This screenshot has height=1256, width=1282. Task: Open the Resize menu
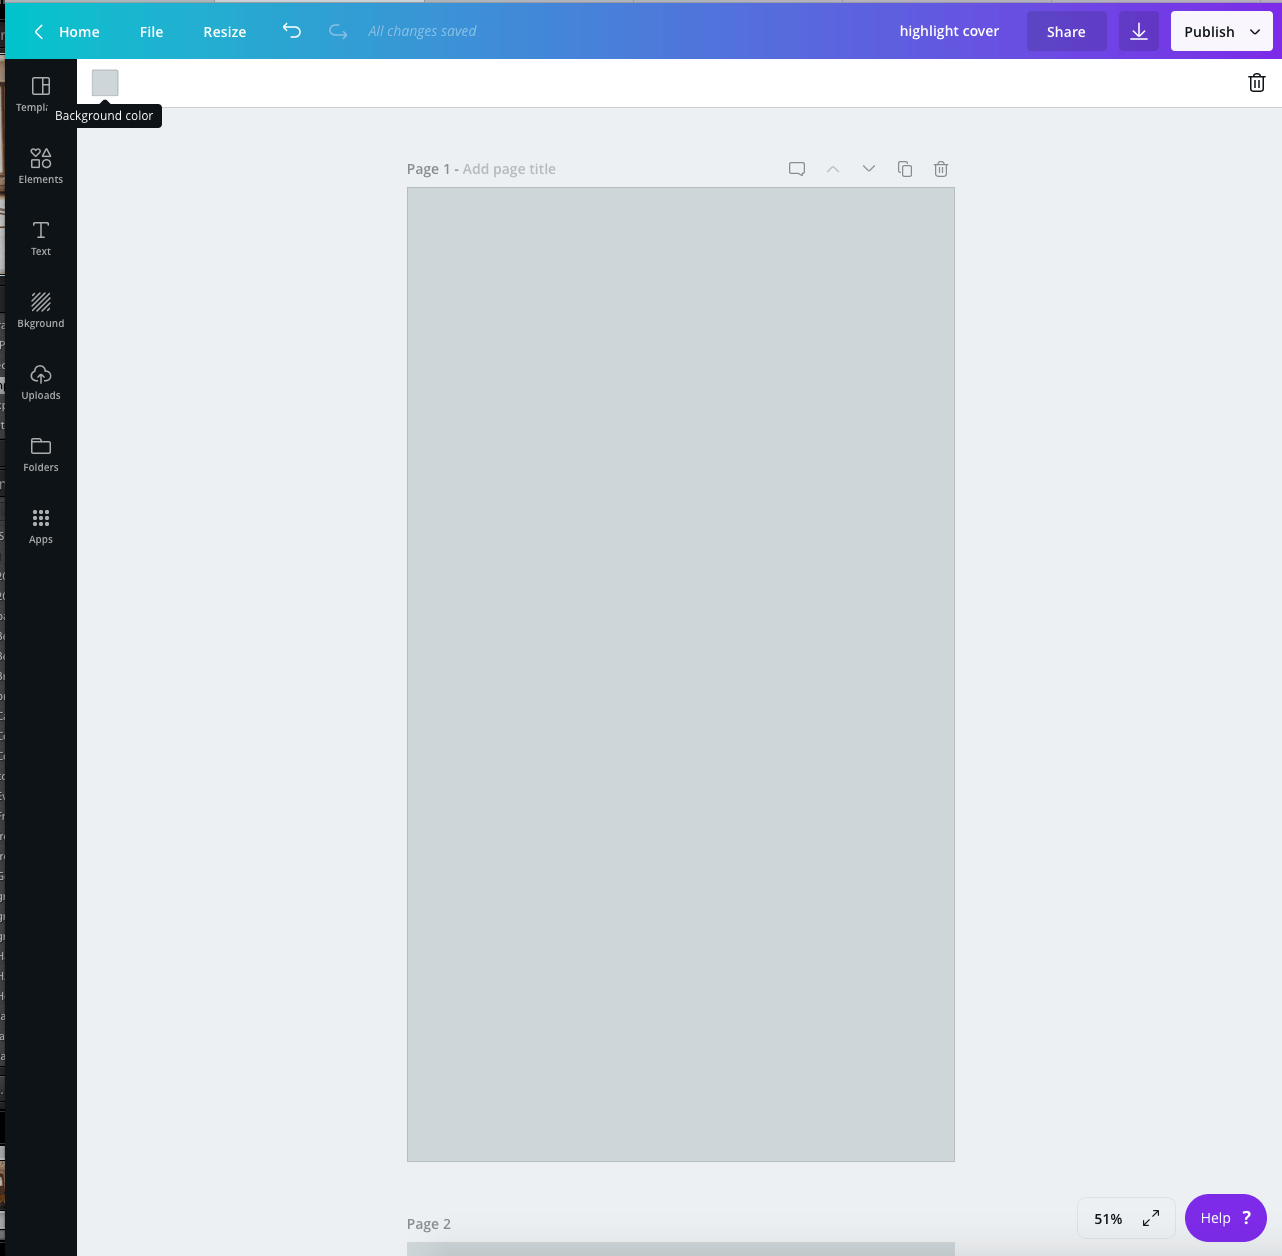[x=225, y=32]
